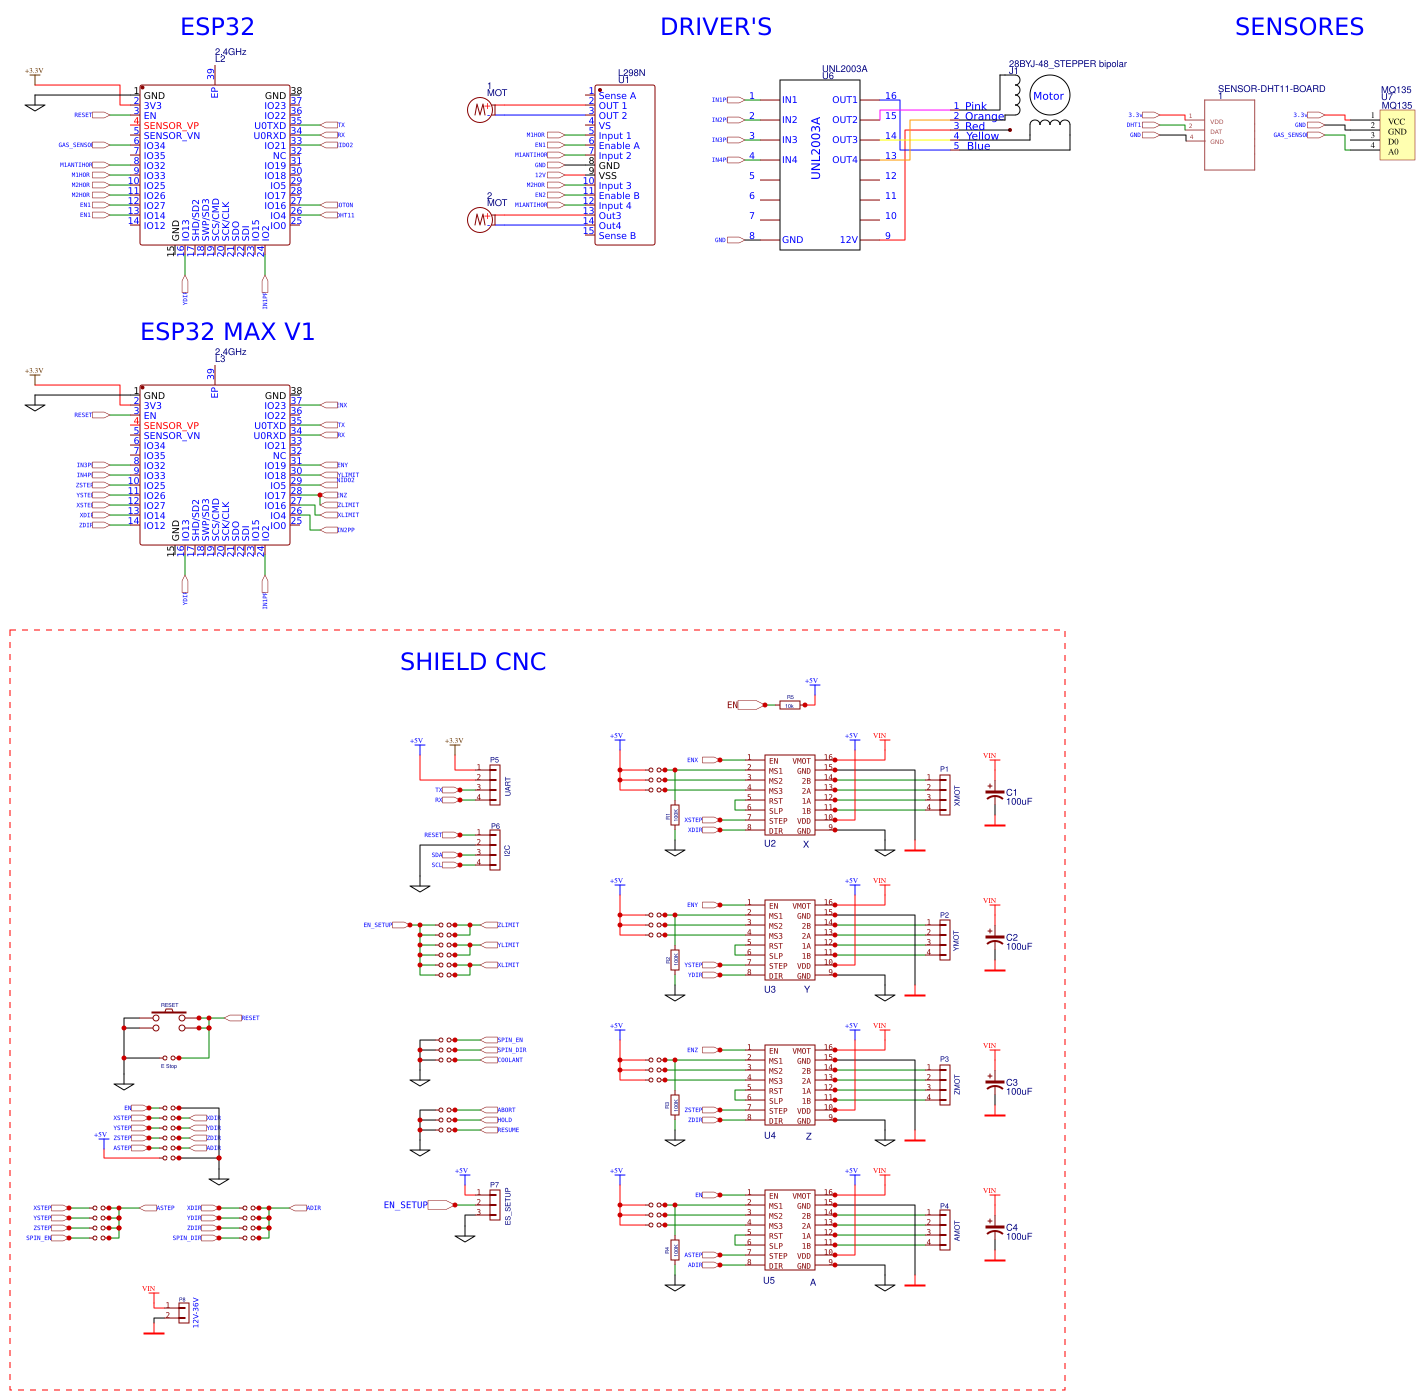
Task: Select the U3 Y stepper driver module
Action: pos(790,940)
